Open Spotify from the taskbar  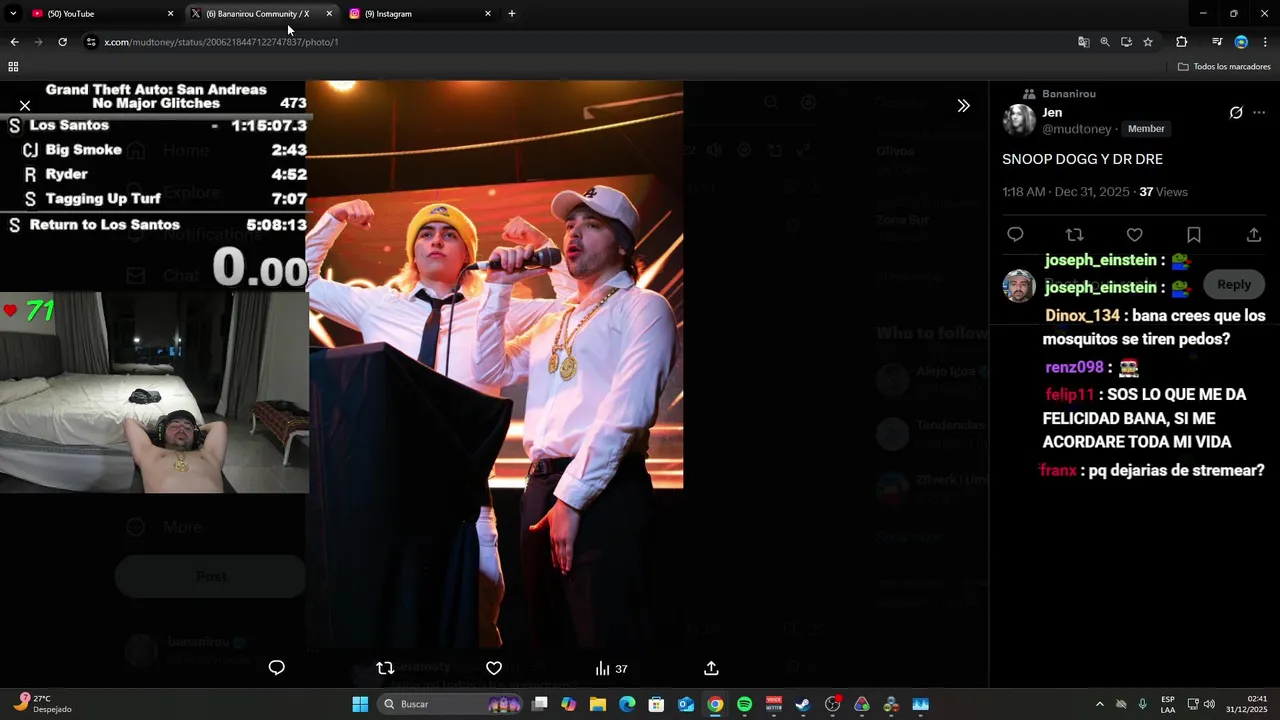click(x=744, y=704)
